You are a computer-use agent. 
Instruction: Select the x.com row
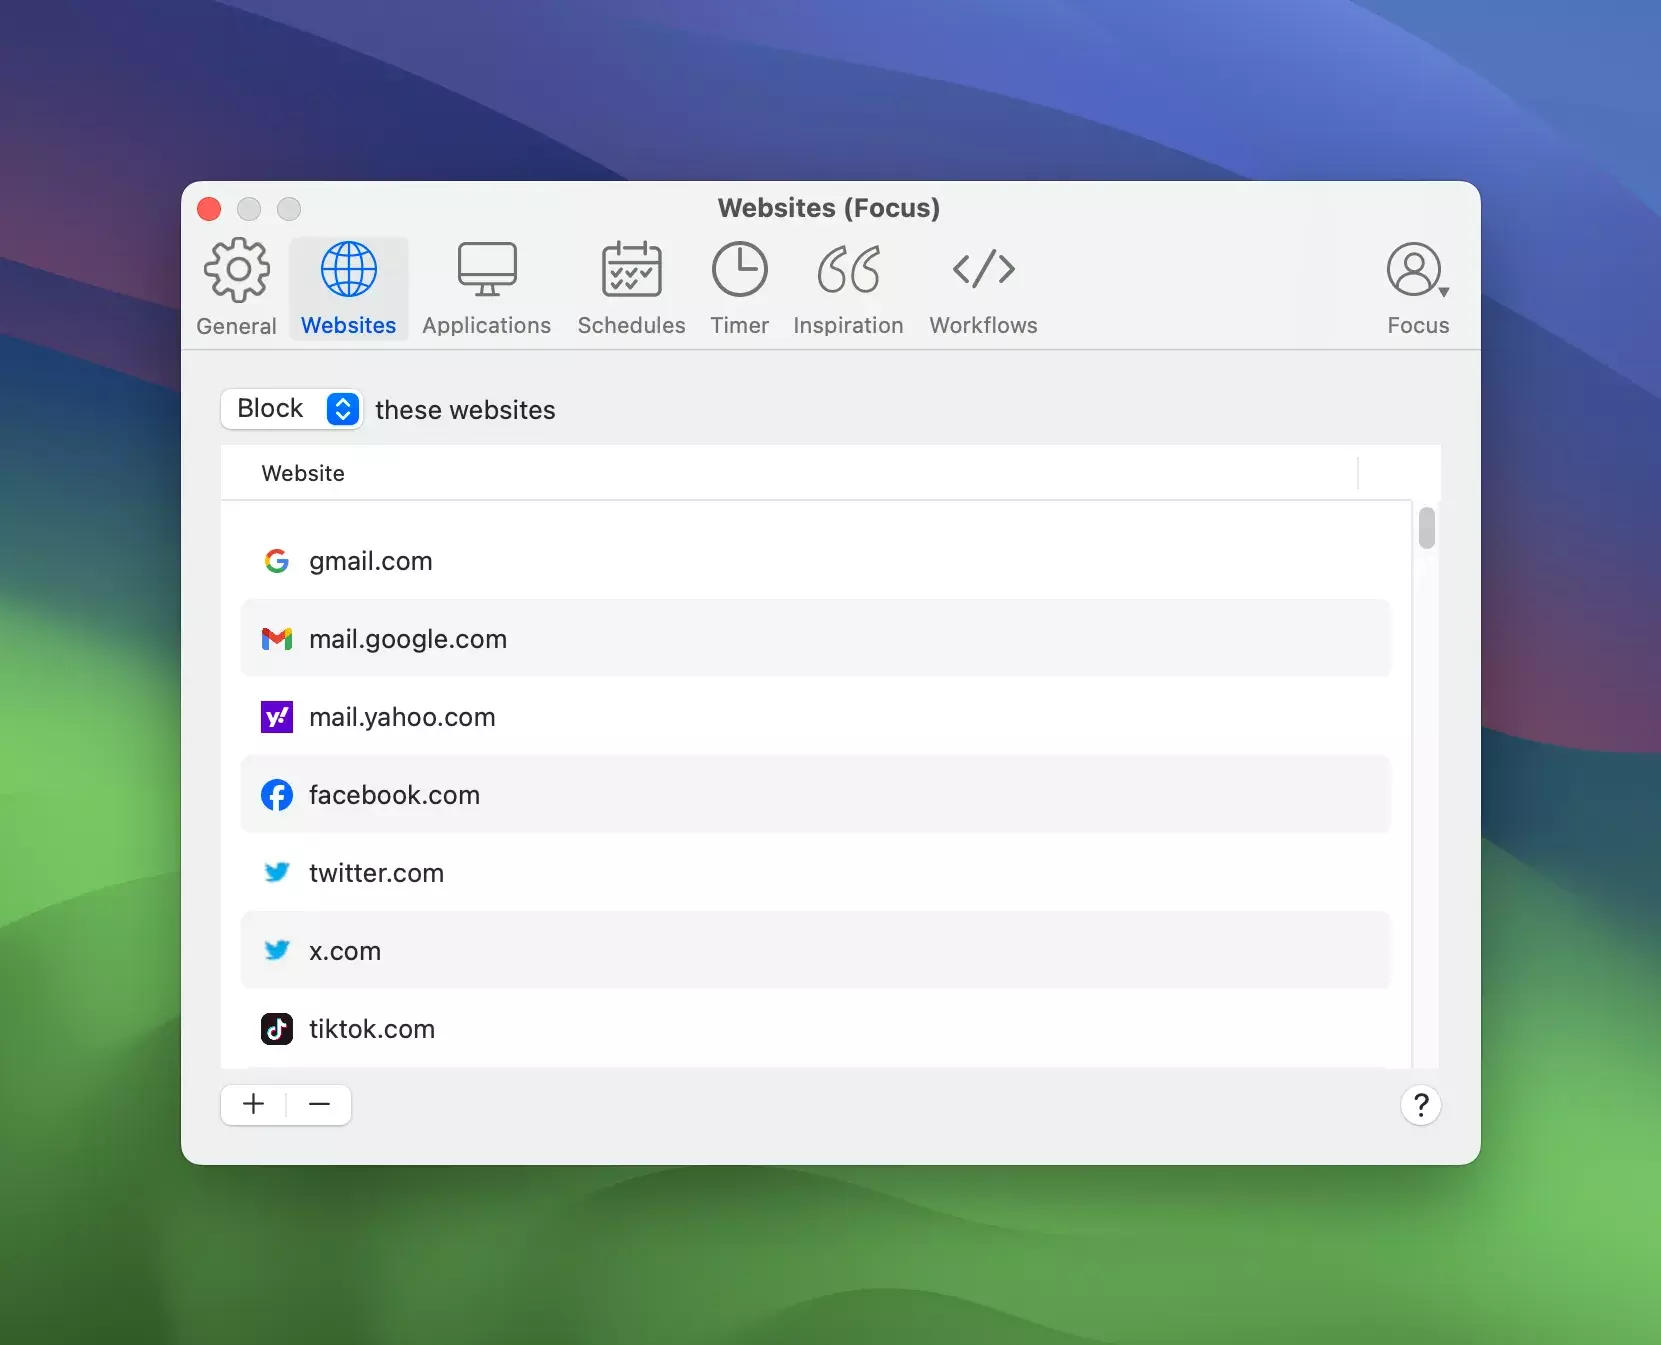816,951
